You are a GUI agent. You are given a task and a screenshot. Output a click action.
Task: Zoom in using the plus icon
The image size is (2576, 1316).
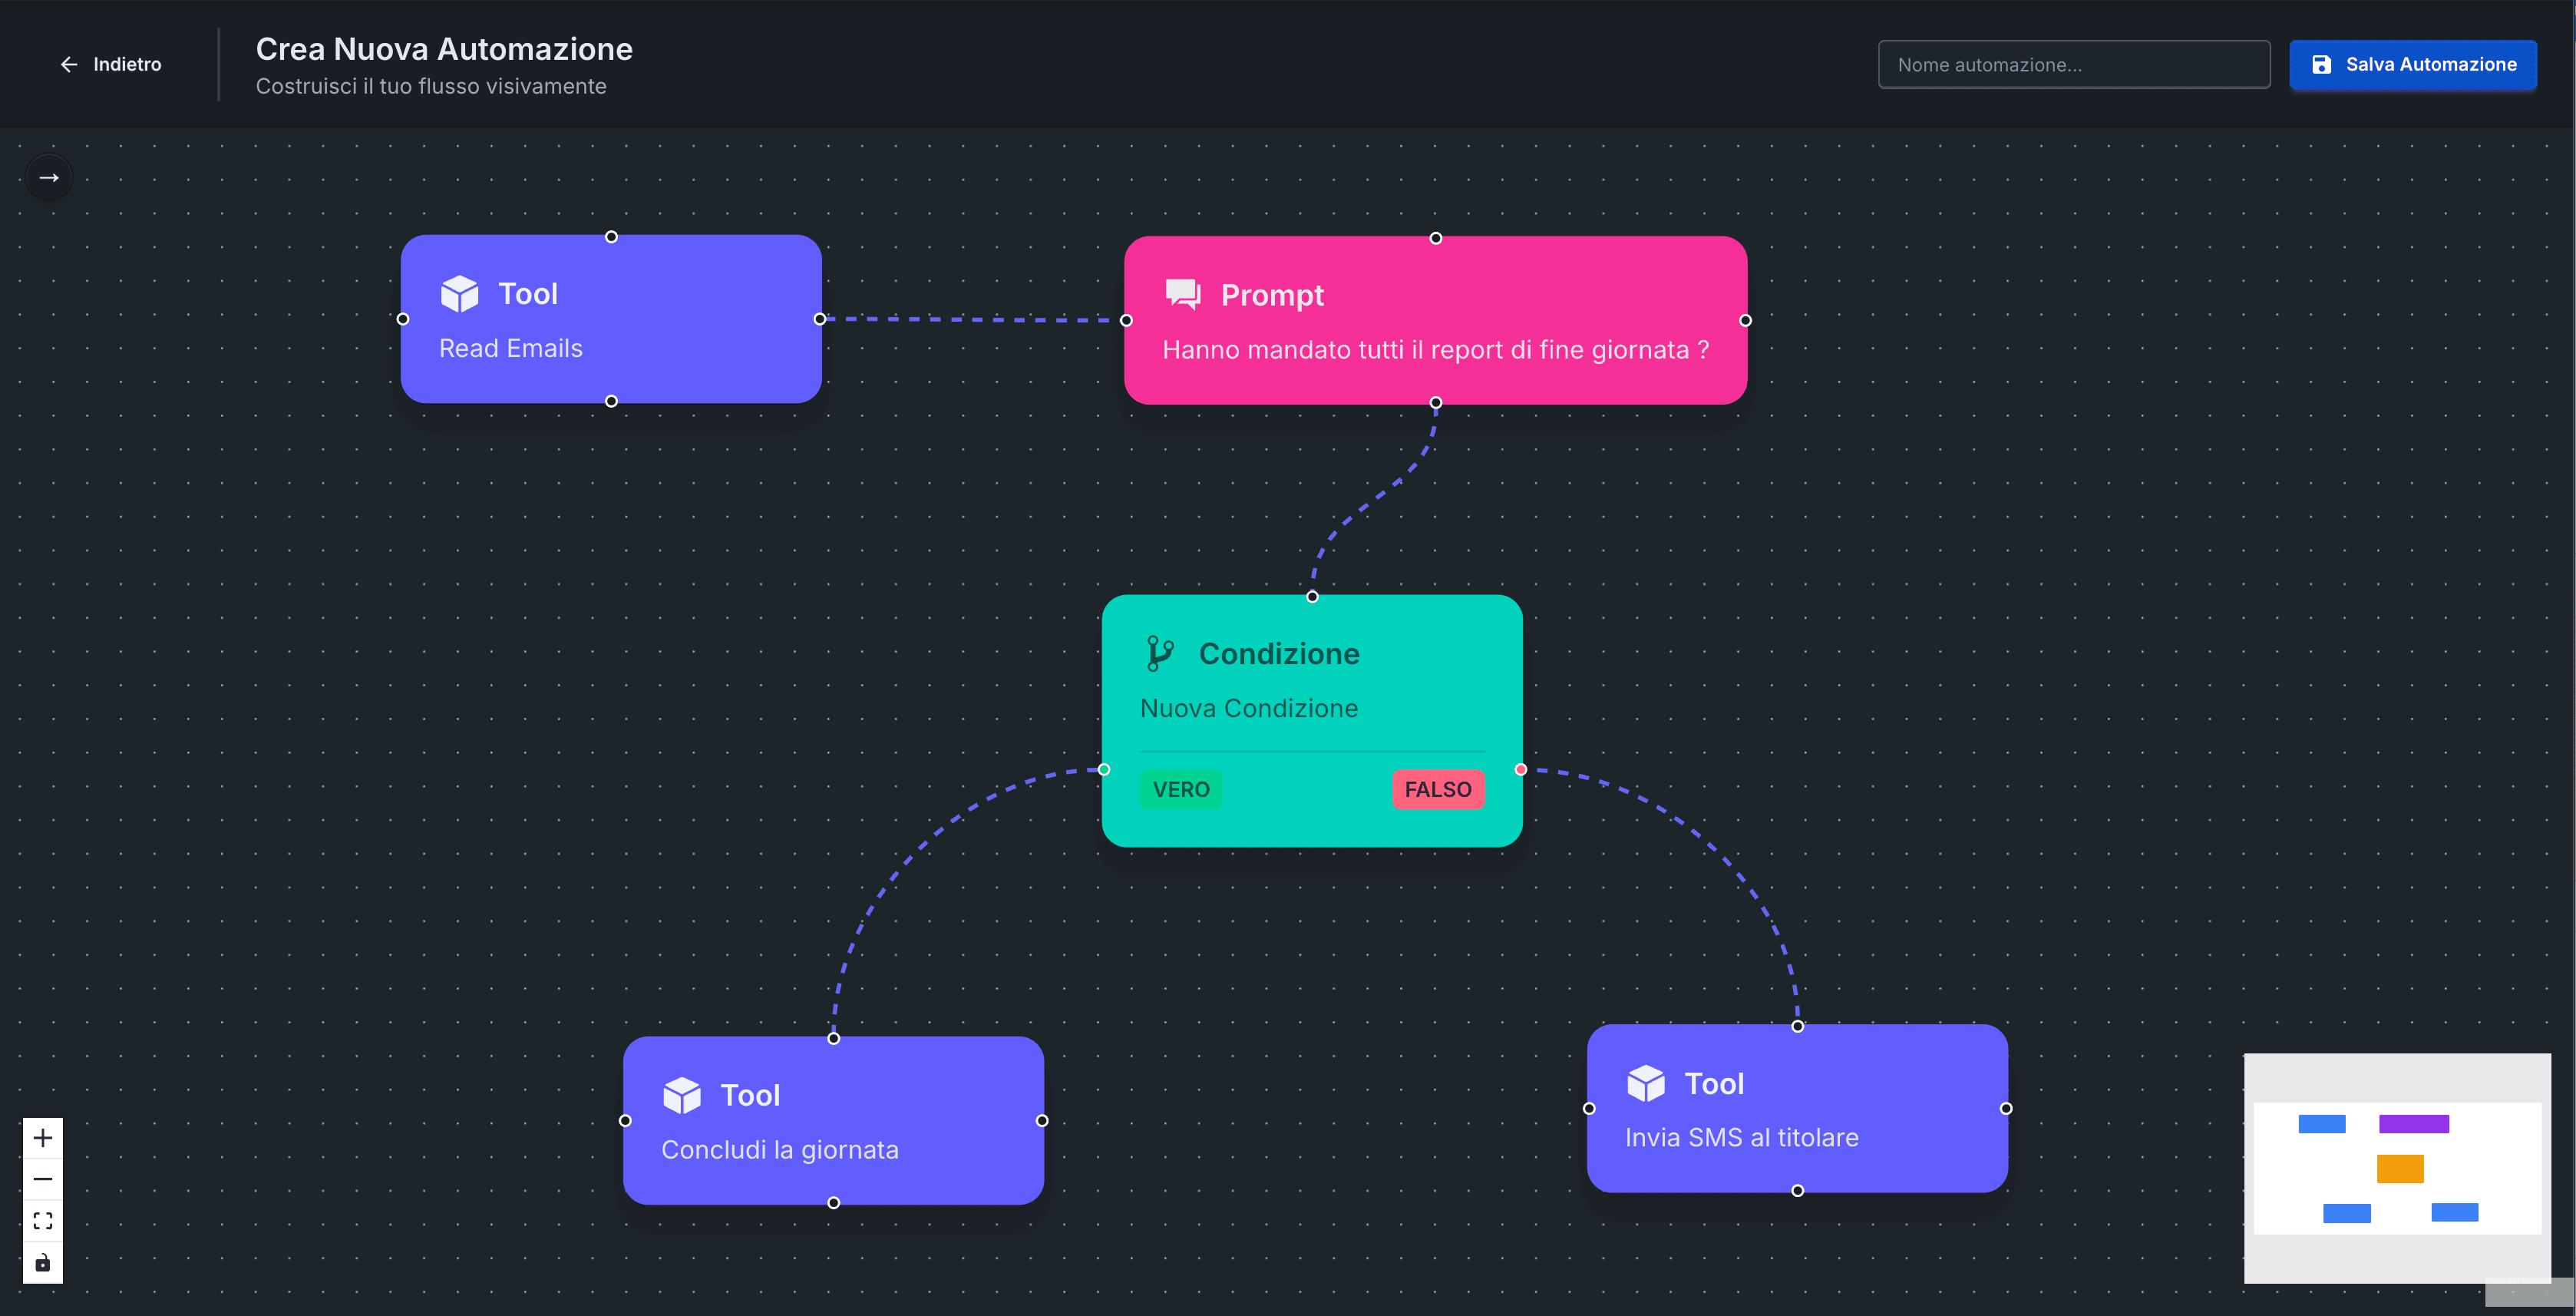pos(43,1137)
